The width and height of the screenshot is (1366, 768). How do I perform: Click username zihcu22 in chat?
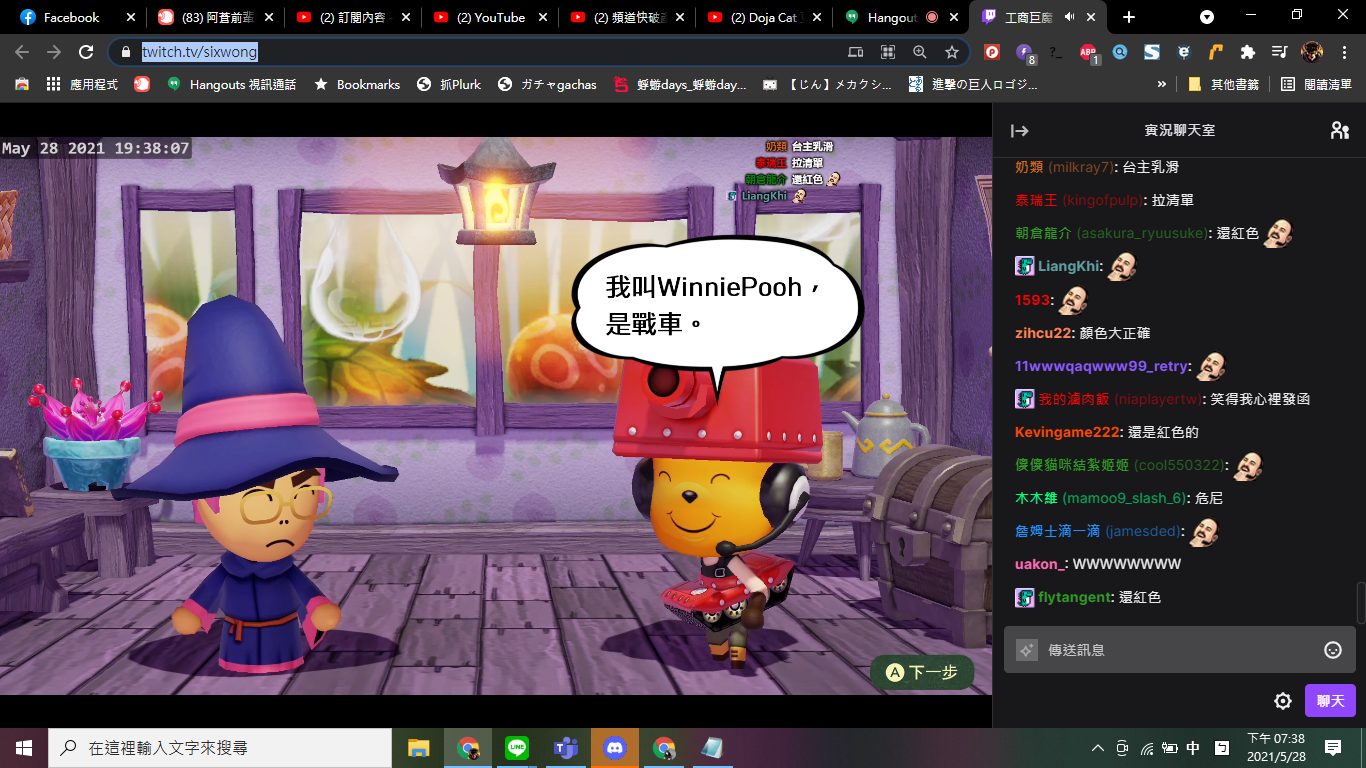tap(1043, 333)
